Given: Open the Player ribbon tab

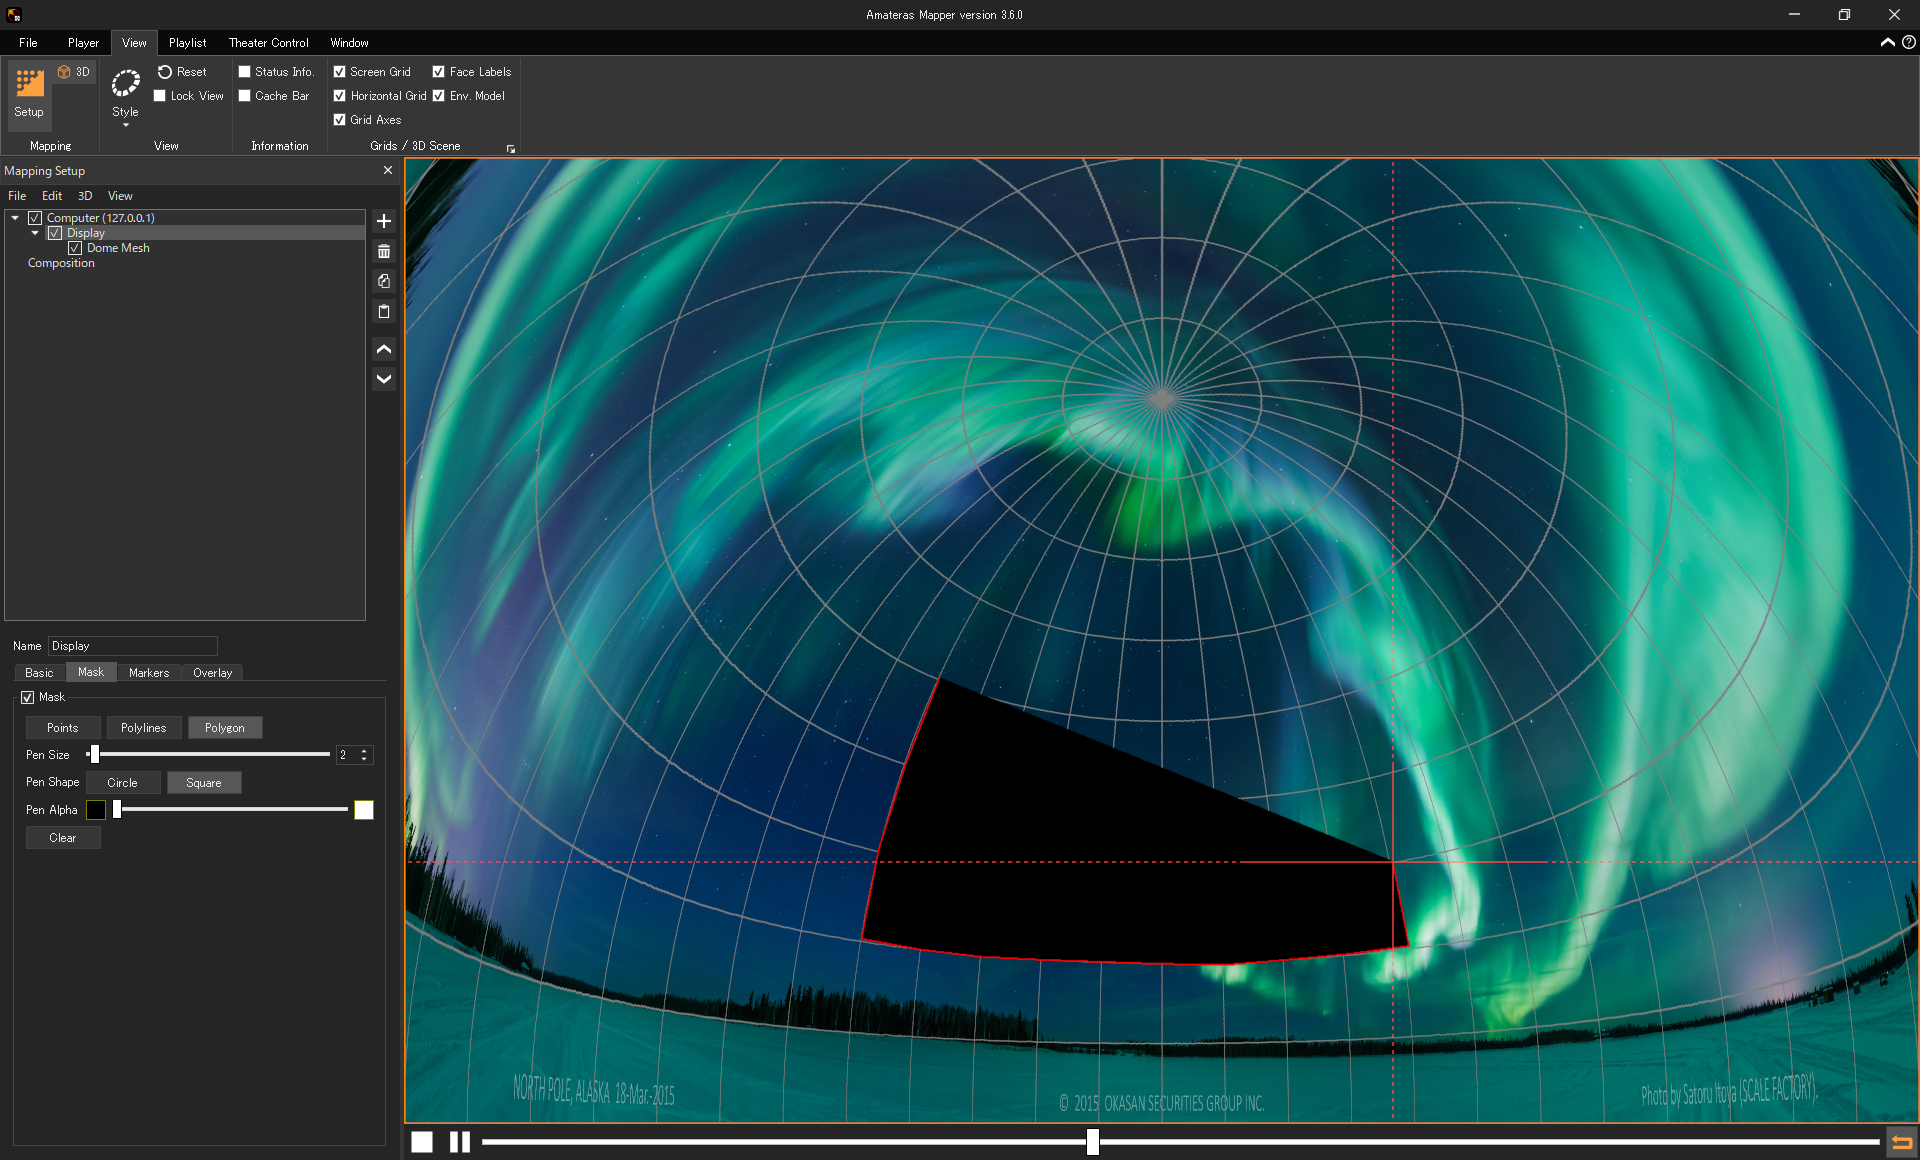Looking at the screenshot, I should [83, 43].
